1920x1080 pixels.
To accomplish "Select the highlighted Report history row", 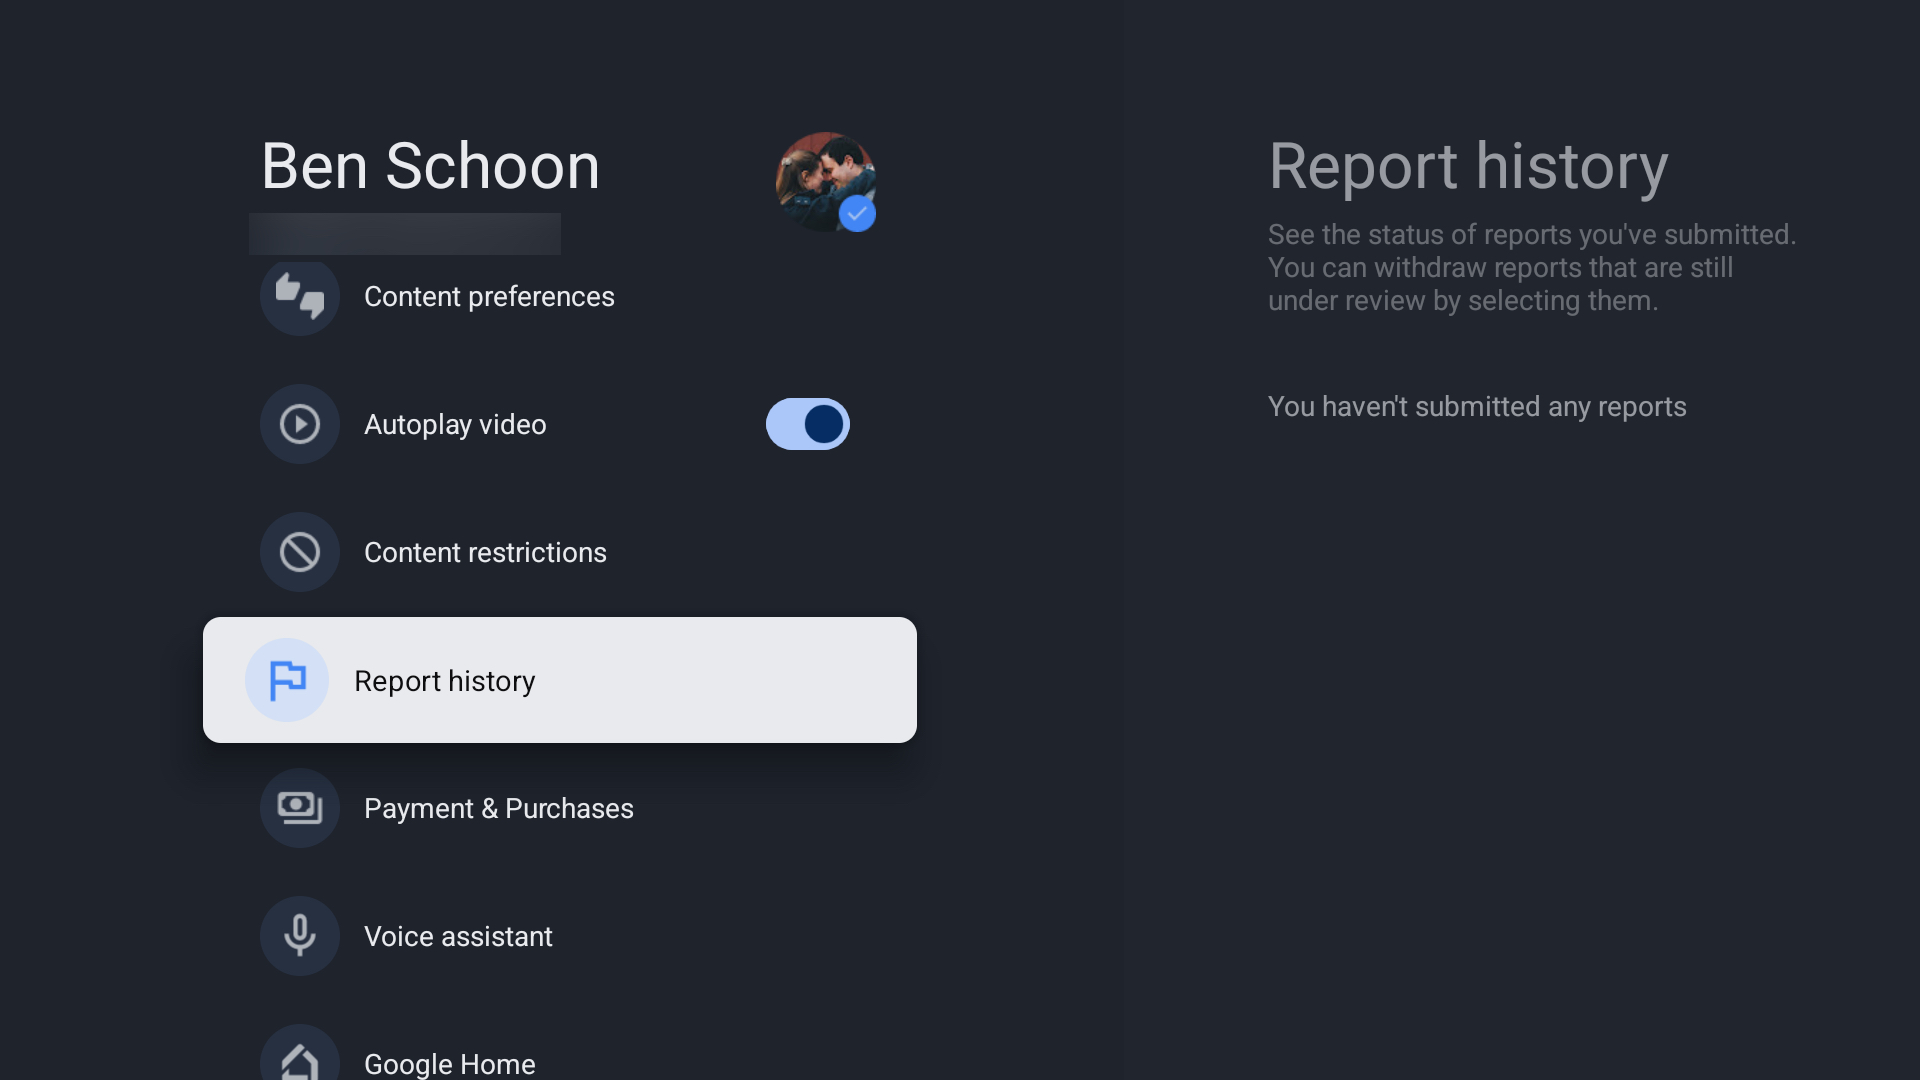I will coord(560,680).
